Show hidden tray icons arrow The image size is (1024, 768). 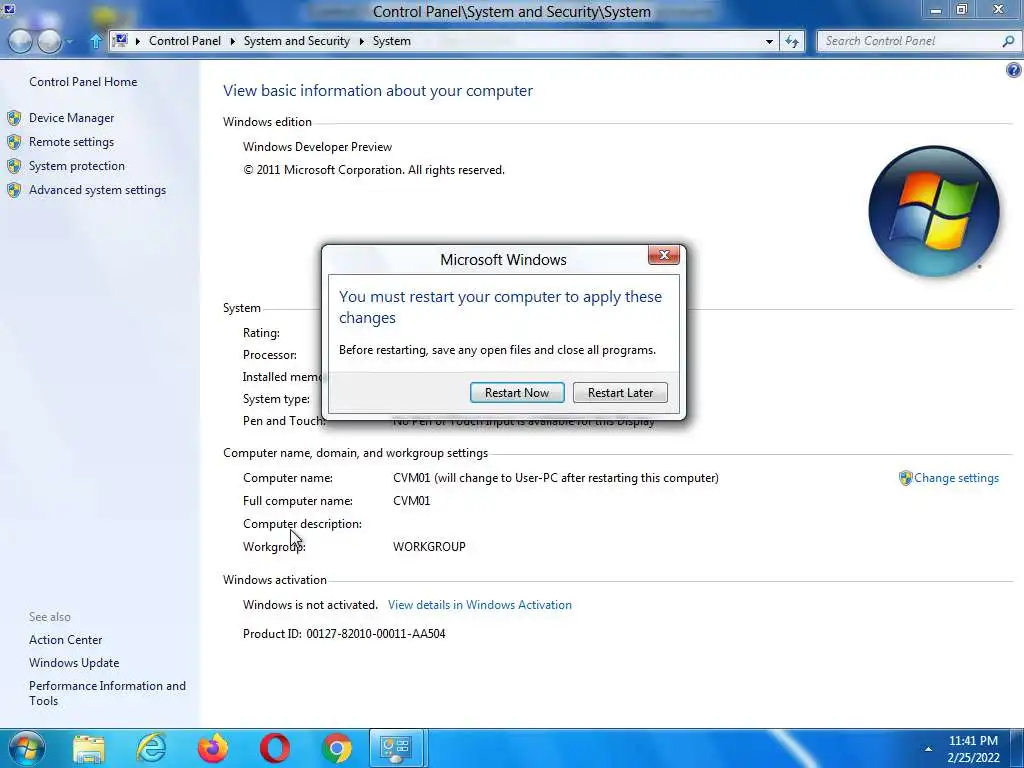click(928, 749)
